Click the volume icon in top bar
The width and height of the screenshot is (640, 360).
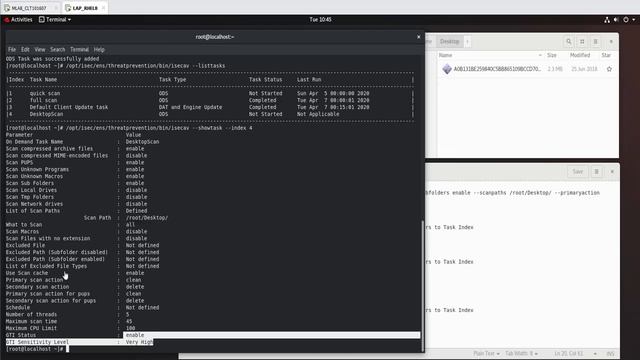616,20
